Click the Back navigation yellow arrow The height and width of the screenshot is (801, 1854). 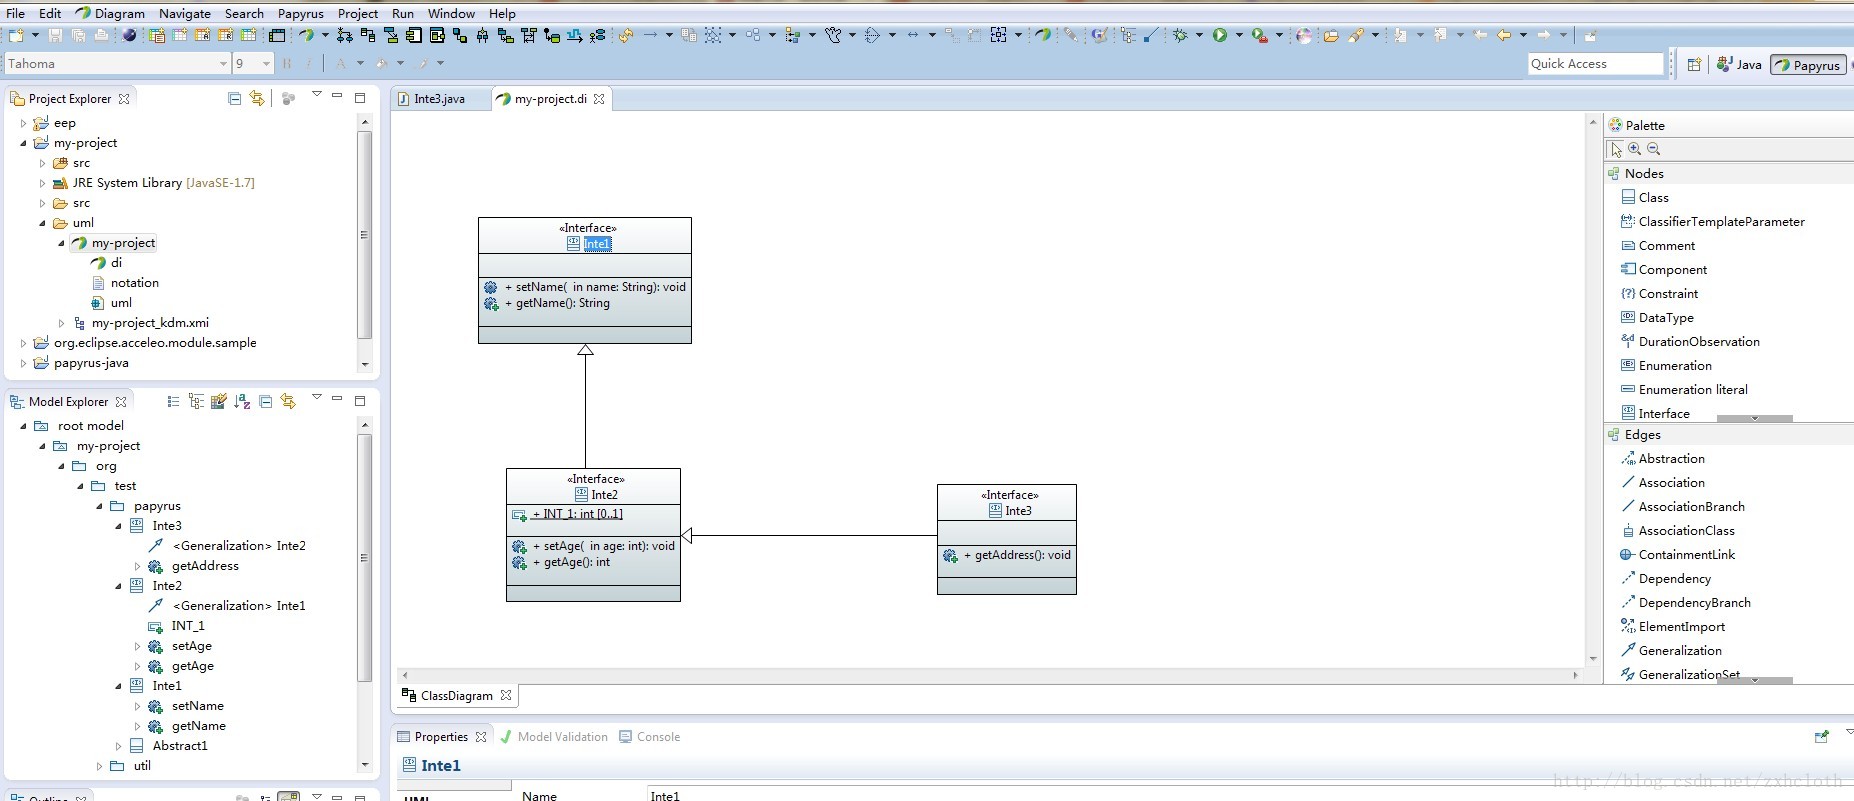(x=1504, y=35)
